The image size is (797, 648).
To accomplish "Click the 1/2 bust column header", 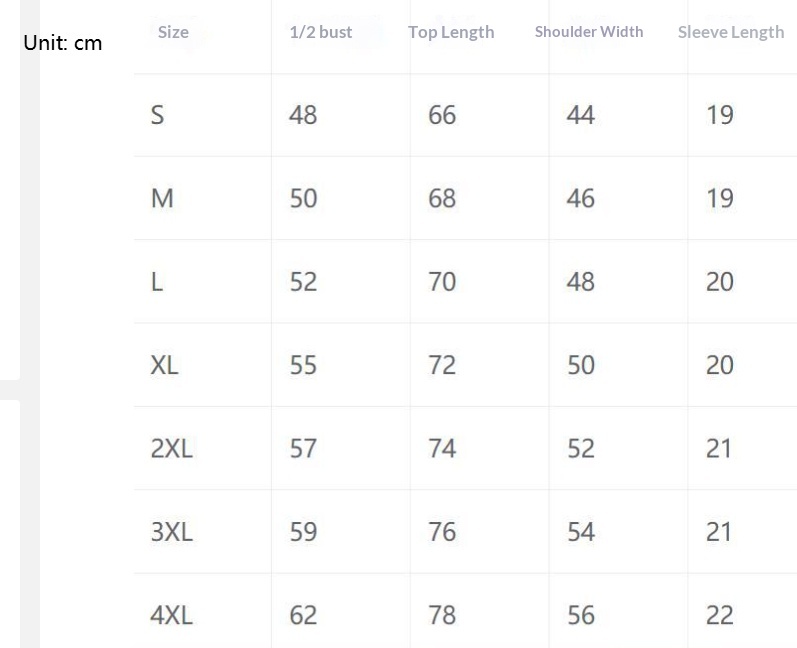I will [x=321, y=32].
